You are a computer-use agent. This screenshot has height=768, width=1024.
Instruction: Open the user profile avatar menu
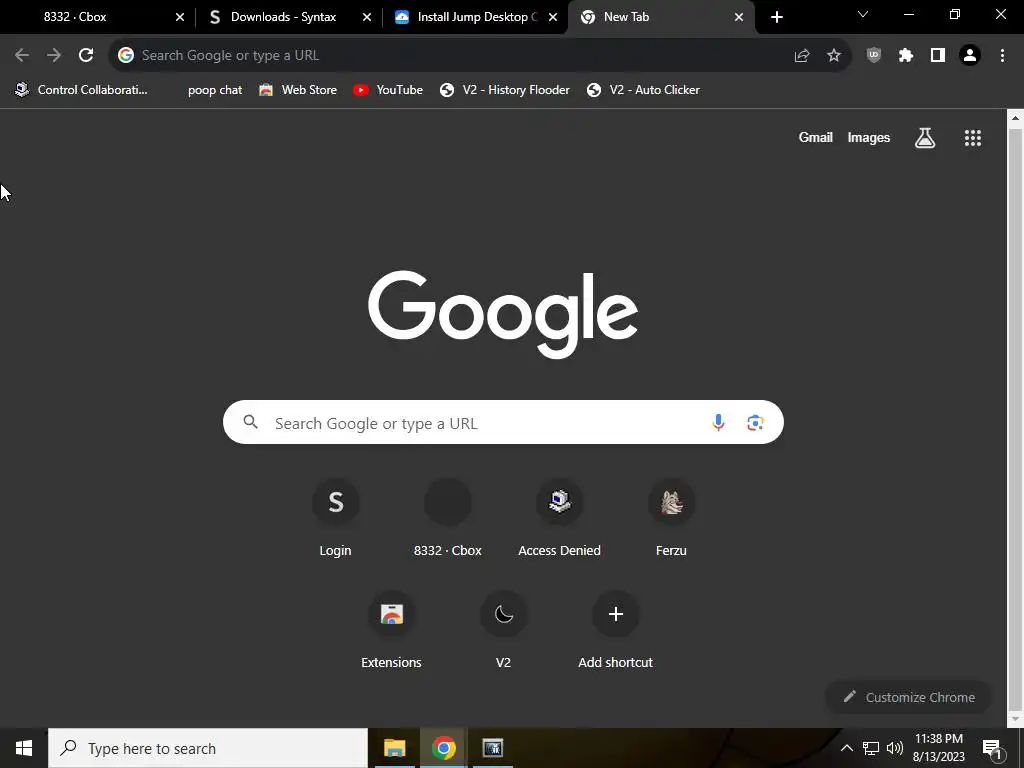970,56
